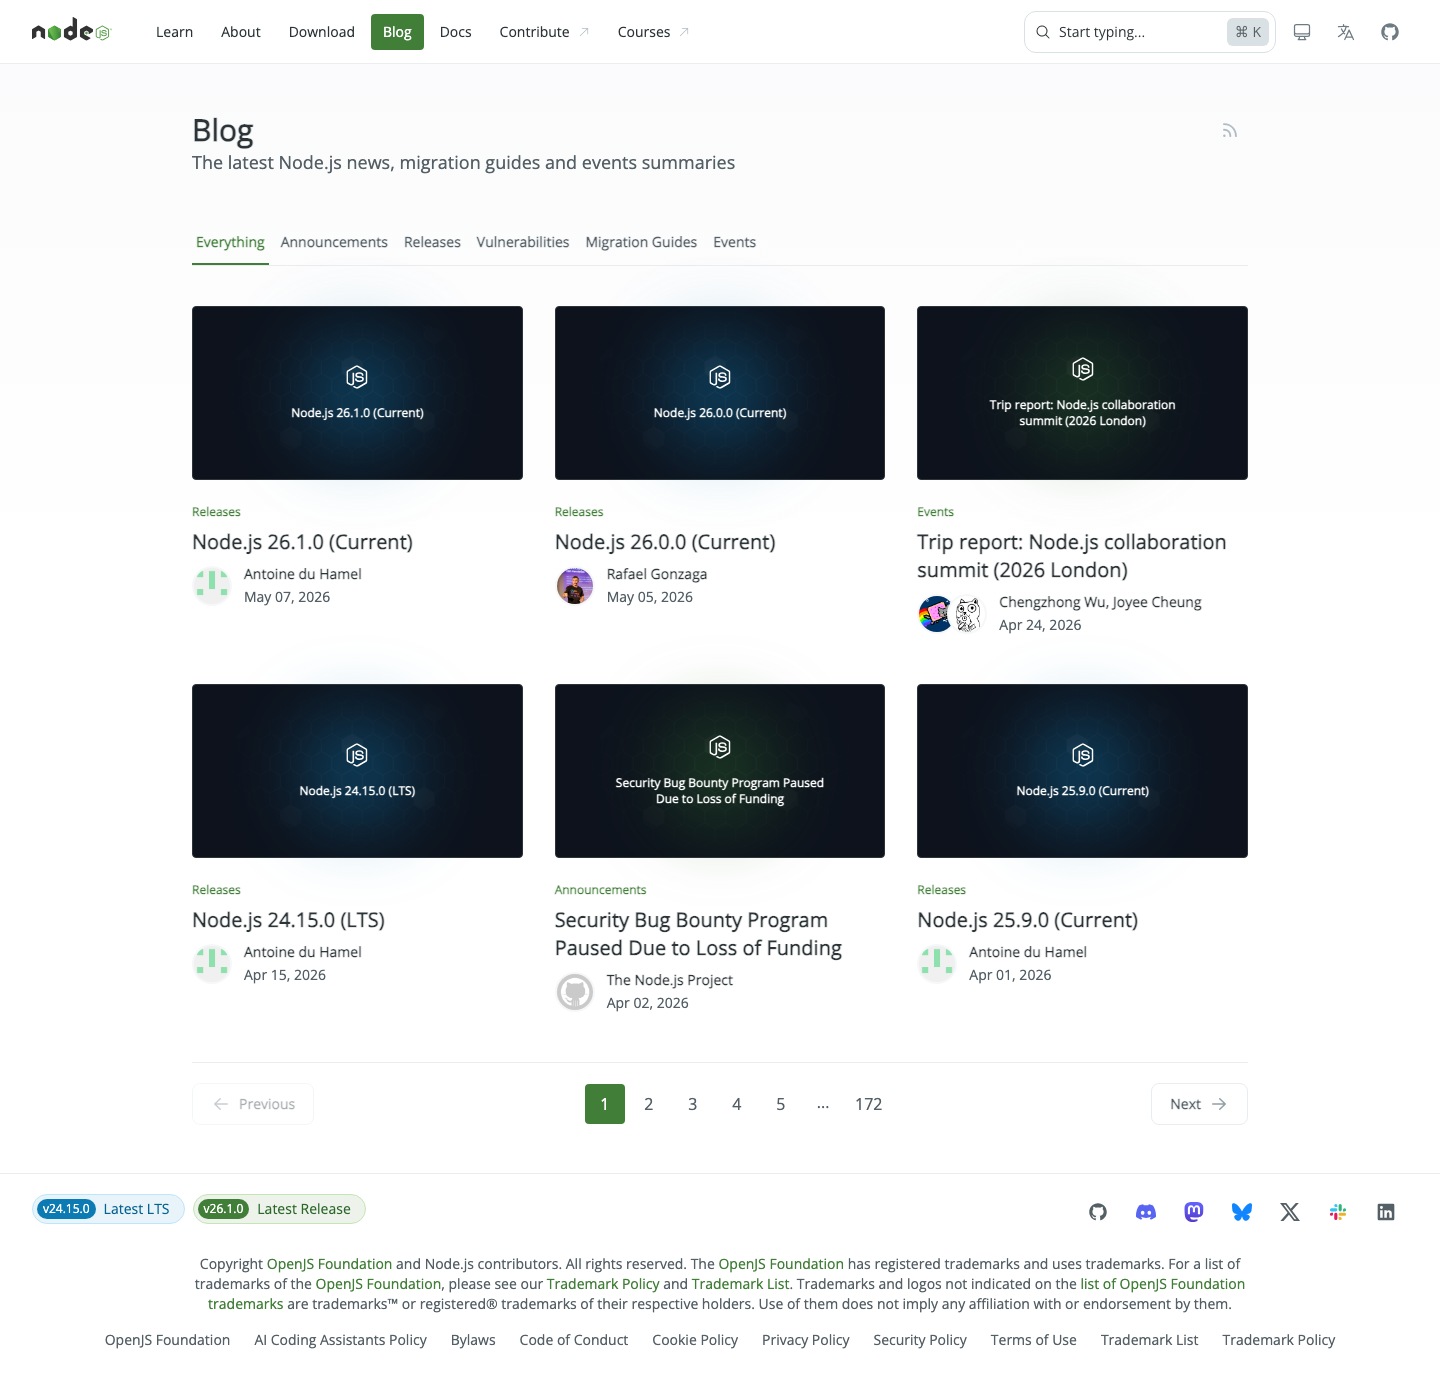Click Antoine du Hamel avatar on 24.15.0 post

click(212, 964)
